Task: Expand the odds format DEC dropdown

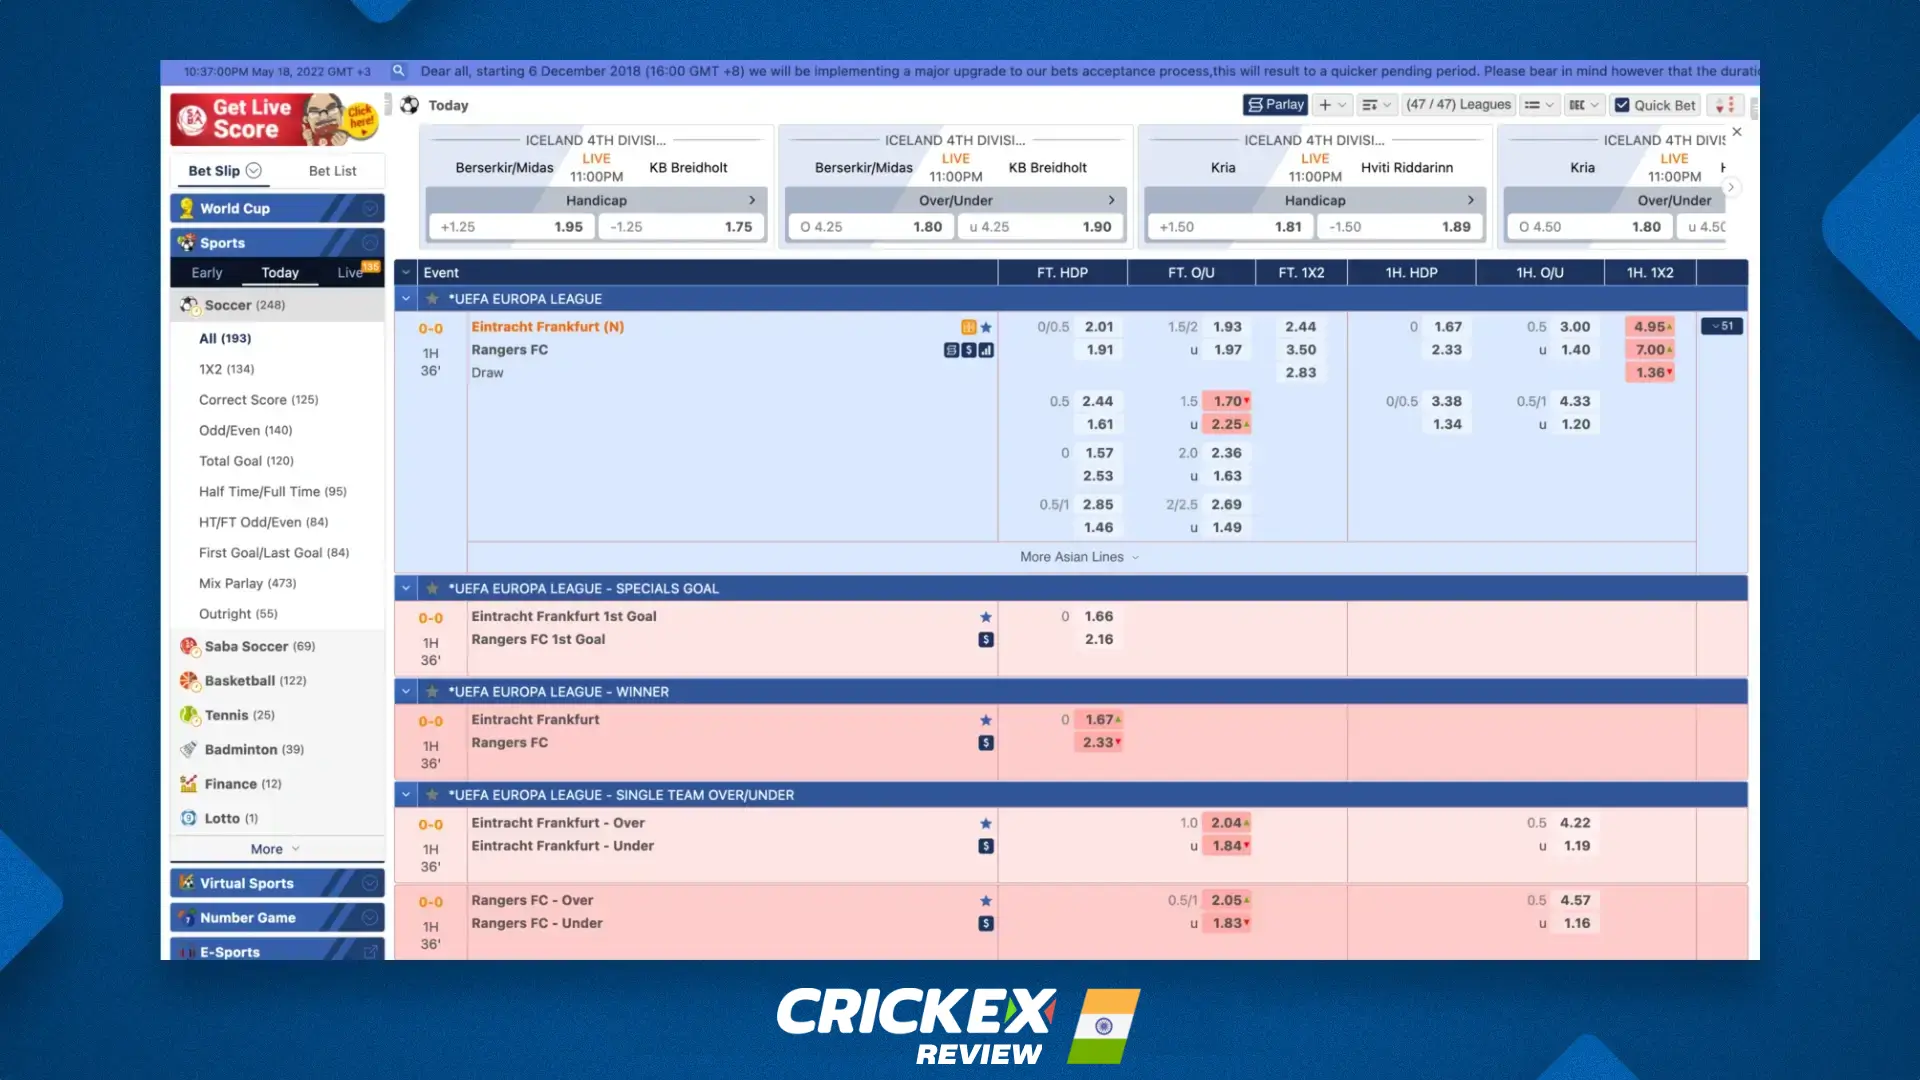Action: click(1584, 105)
